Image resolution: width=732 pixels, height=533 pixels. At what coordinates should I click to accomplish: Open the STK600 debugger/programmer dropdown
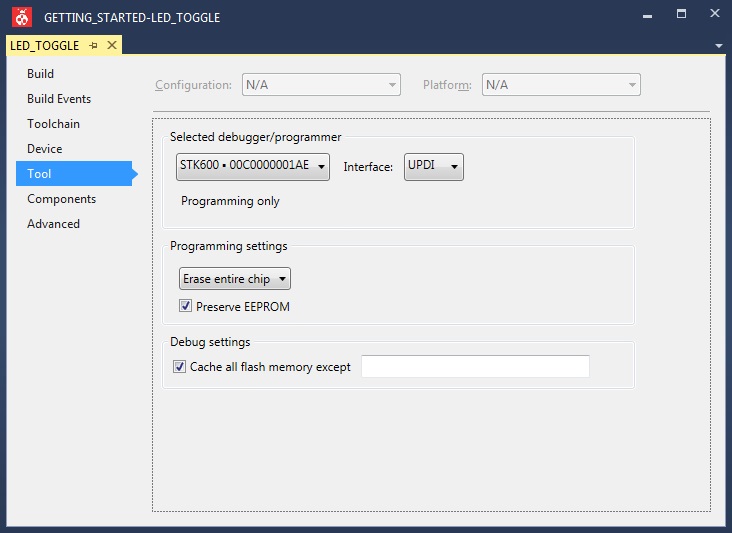(x=253, y=167)
